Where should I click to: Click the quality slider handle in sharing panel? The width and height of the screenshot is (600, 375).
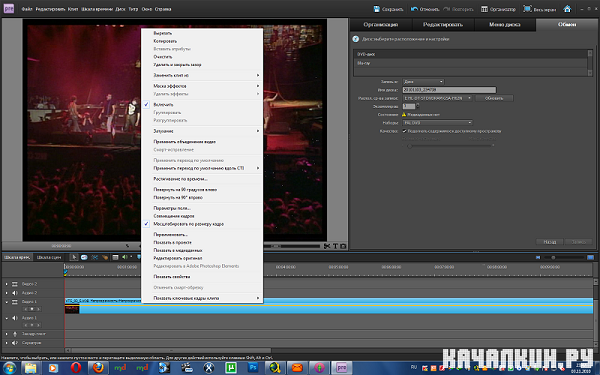(x=409, y=146)
